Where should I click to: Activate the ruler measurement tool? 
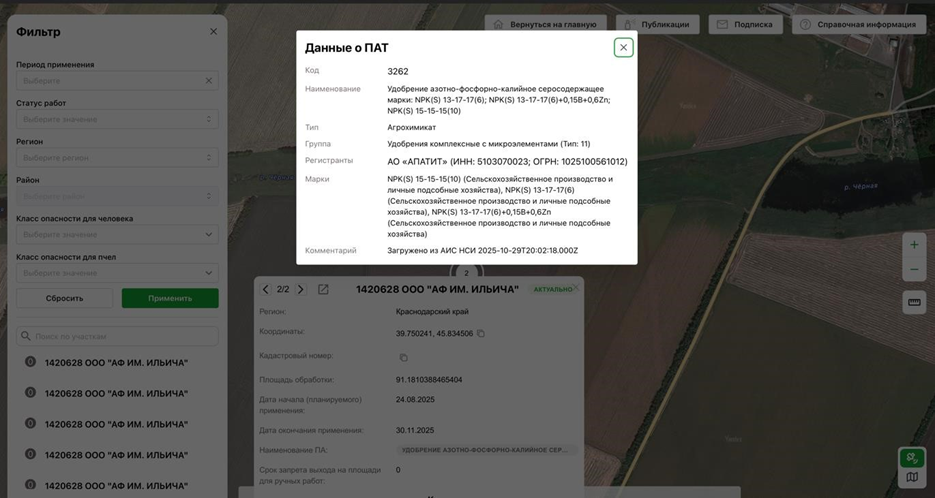pos(913,302)
